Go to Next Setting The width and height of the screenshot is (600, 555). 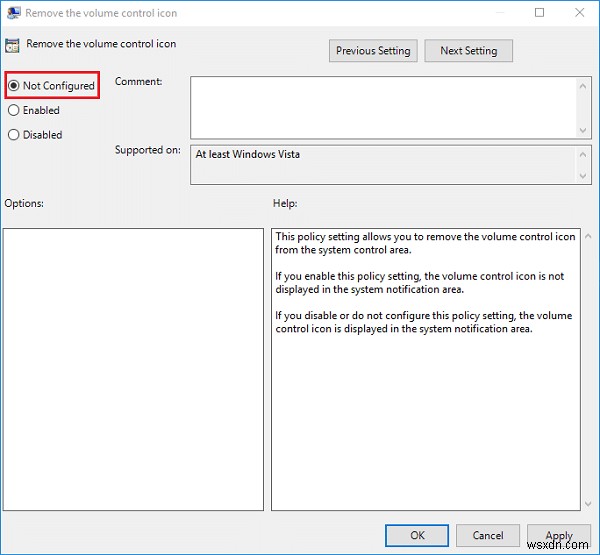(469, 51)
